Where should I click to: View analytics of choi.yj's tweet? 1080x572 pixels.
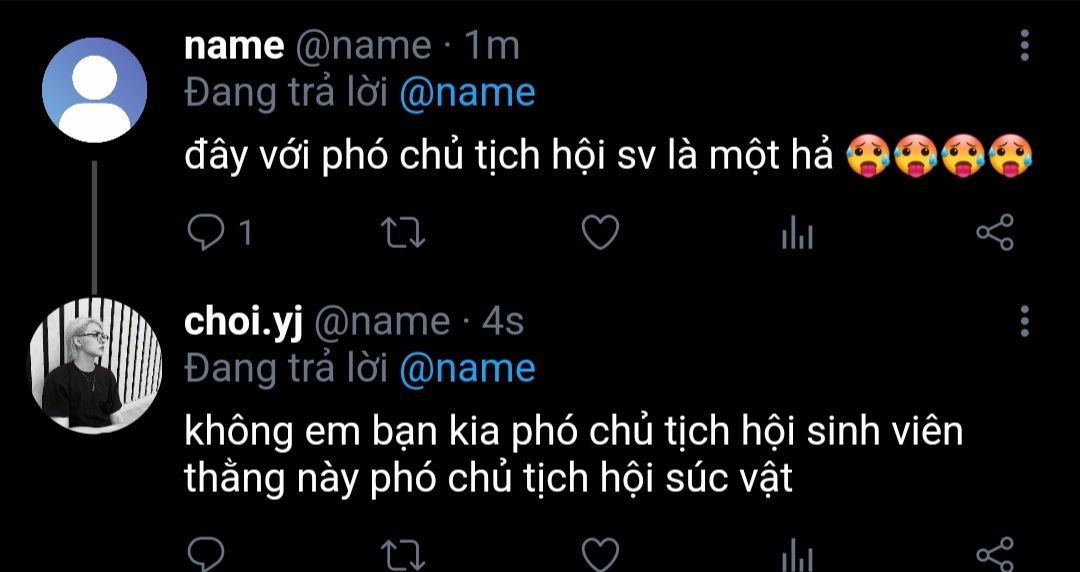(798, 555)
